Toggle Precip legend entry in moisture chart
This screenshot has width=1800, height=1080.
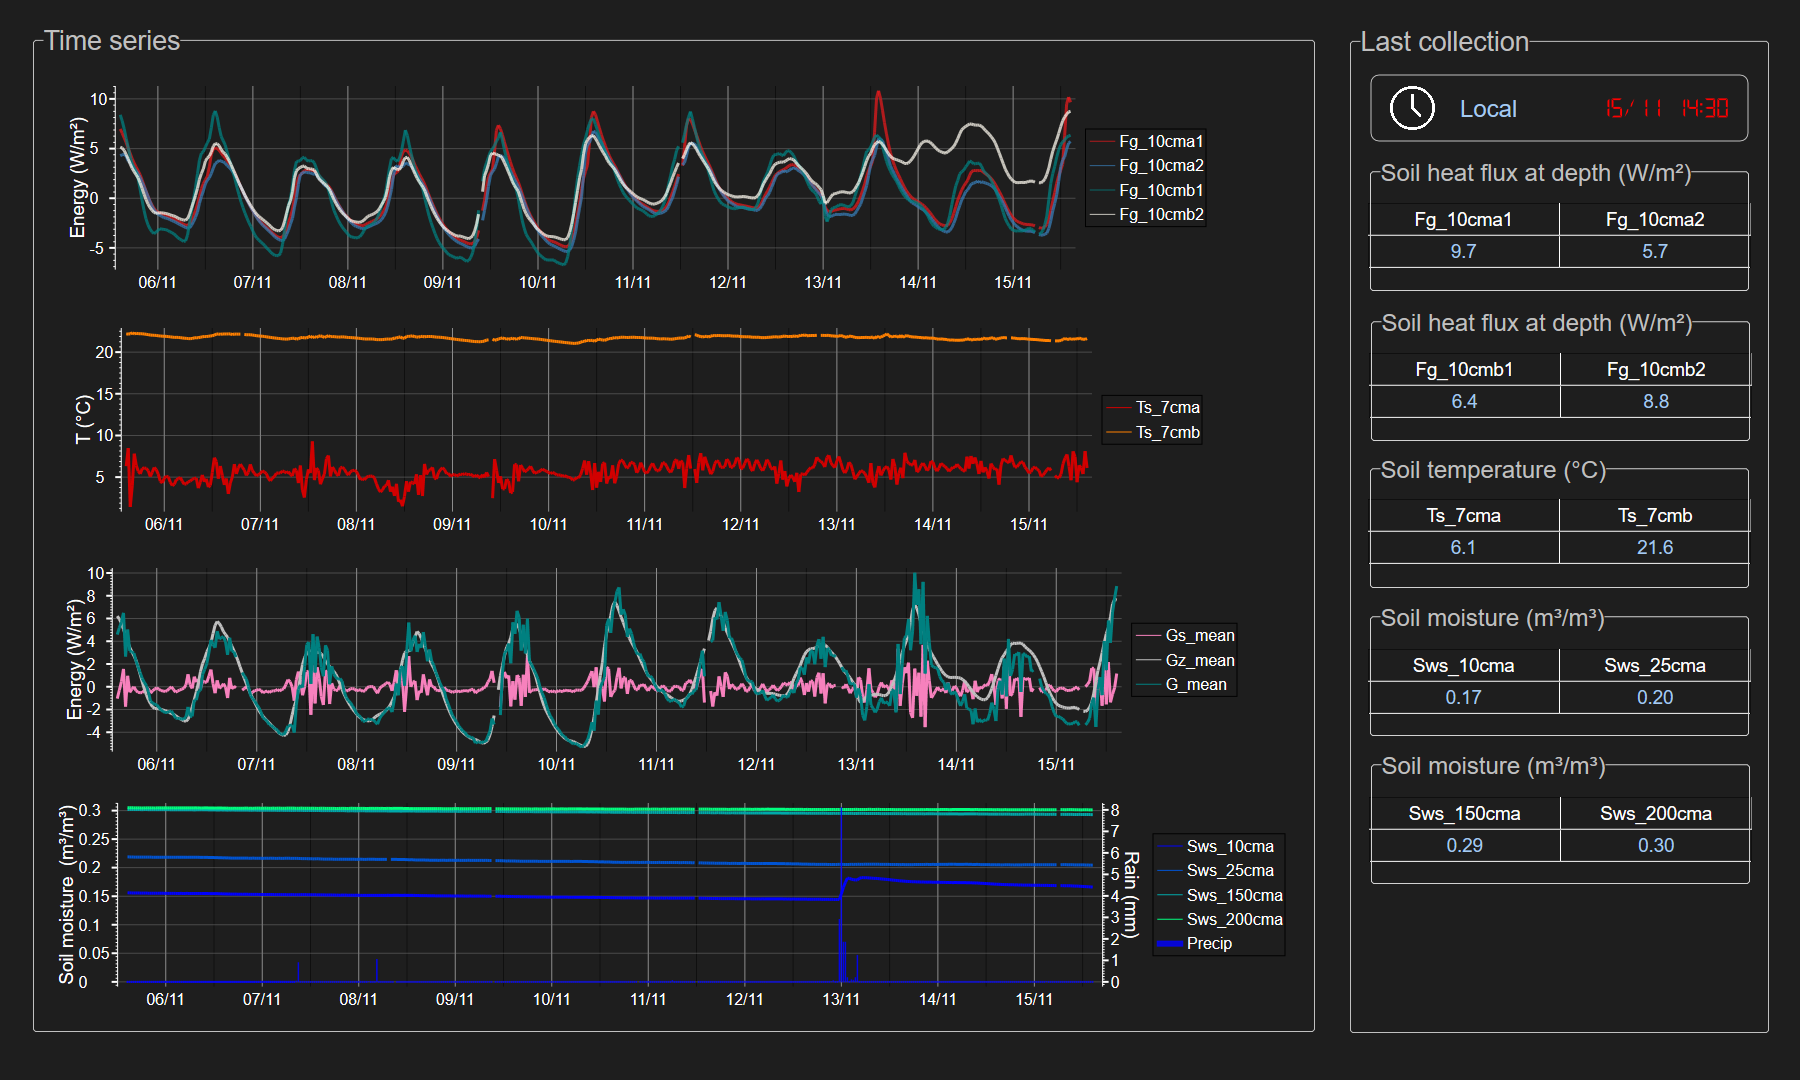click(1208, 943)
